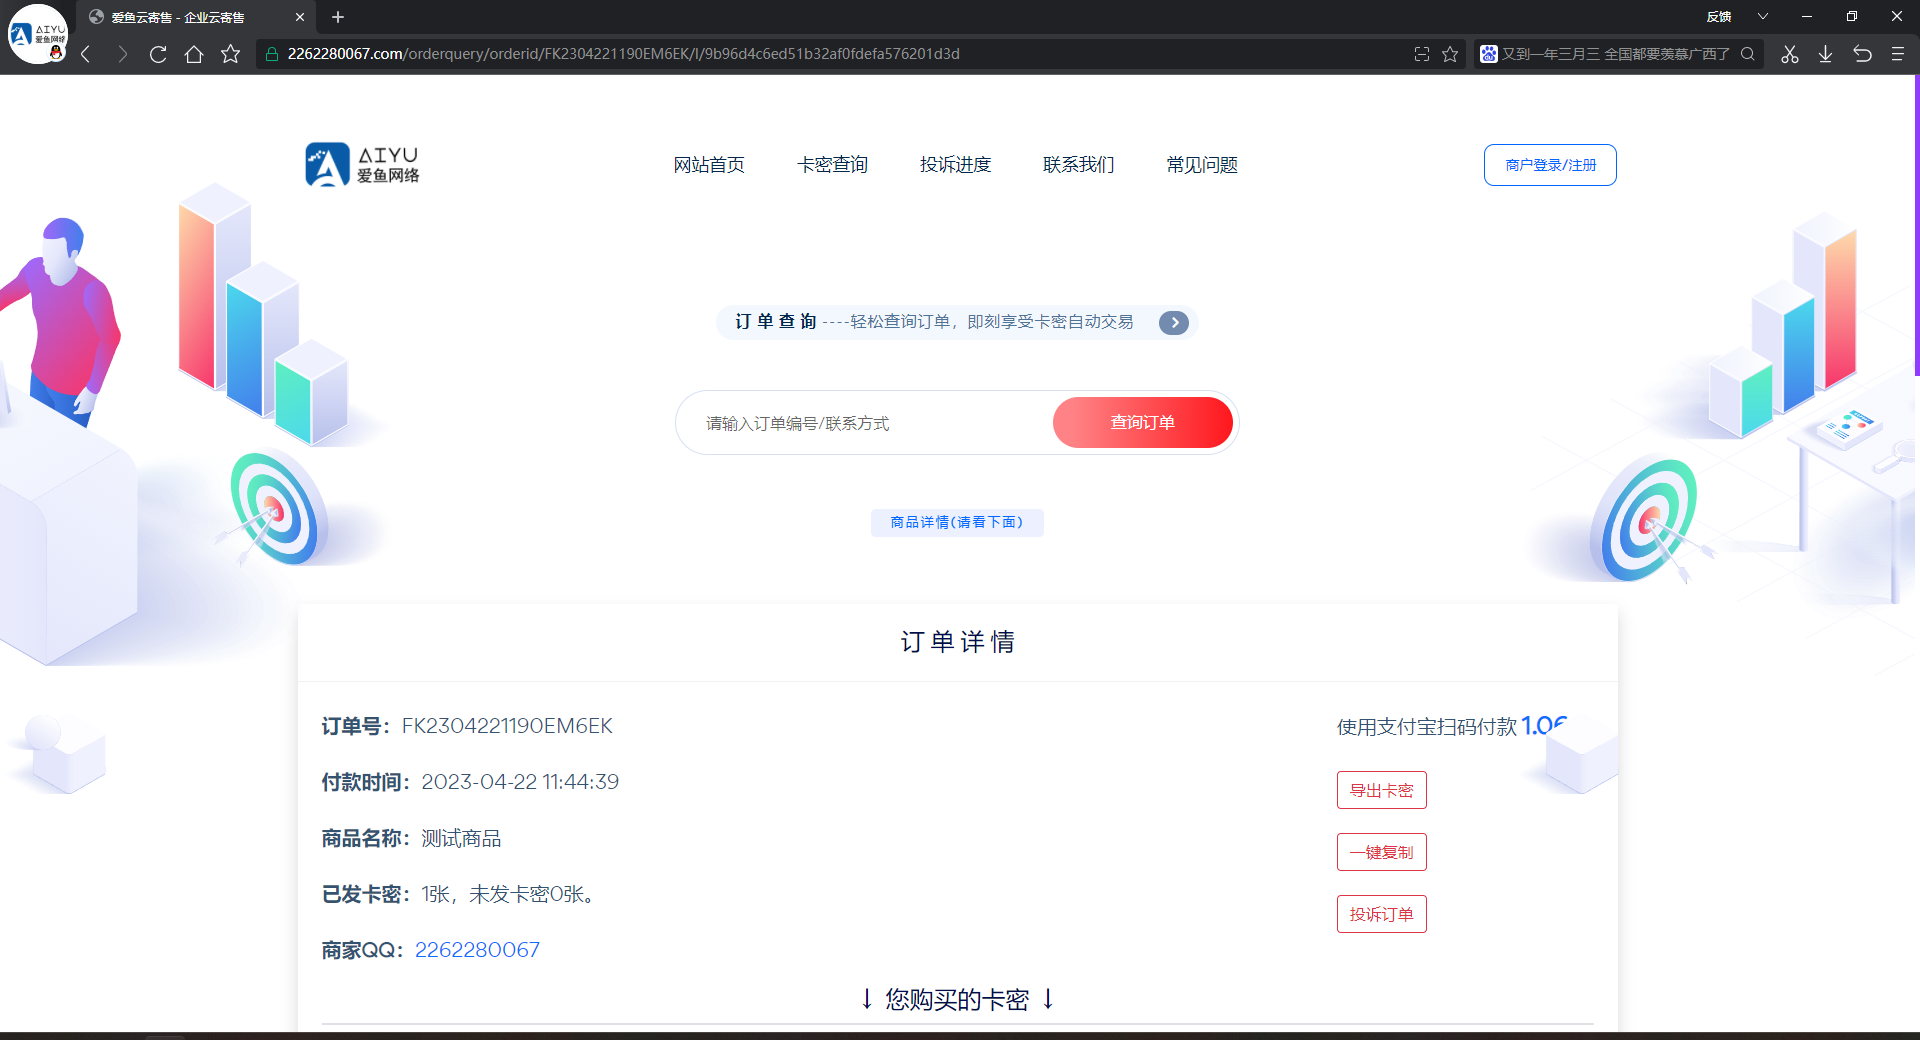Click the red 查询订单 button
This screenshot has width=1920, height=1040.
(x=1143, y=422)
